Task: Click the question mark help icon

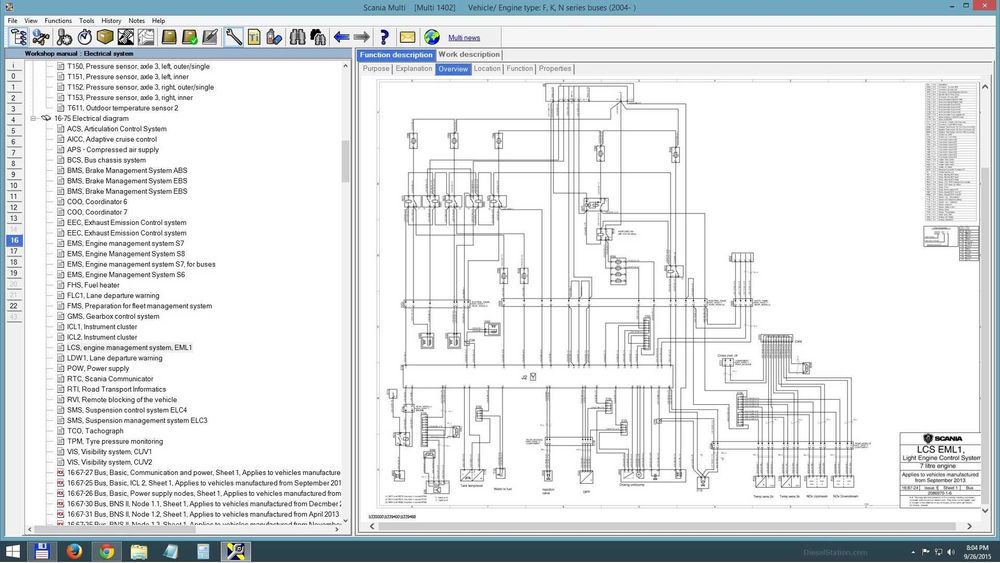Action: (x=383, y=37)
